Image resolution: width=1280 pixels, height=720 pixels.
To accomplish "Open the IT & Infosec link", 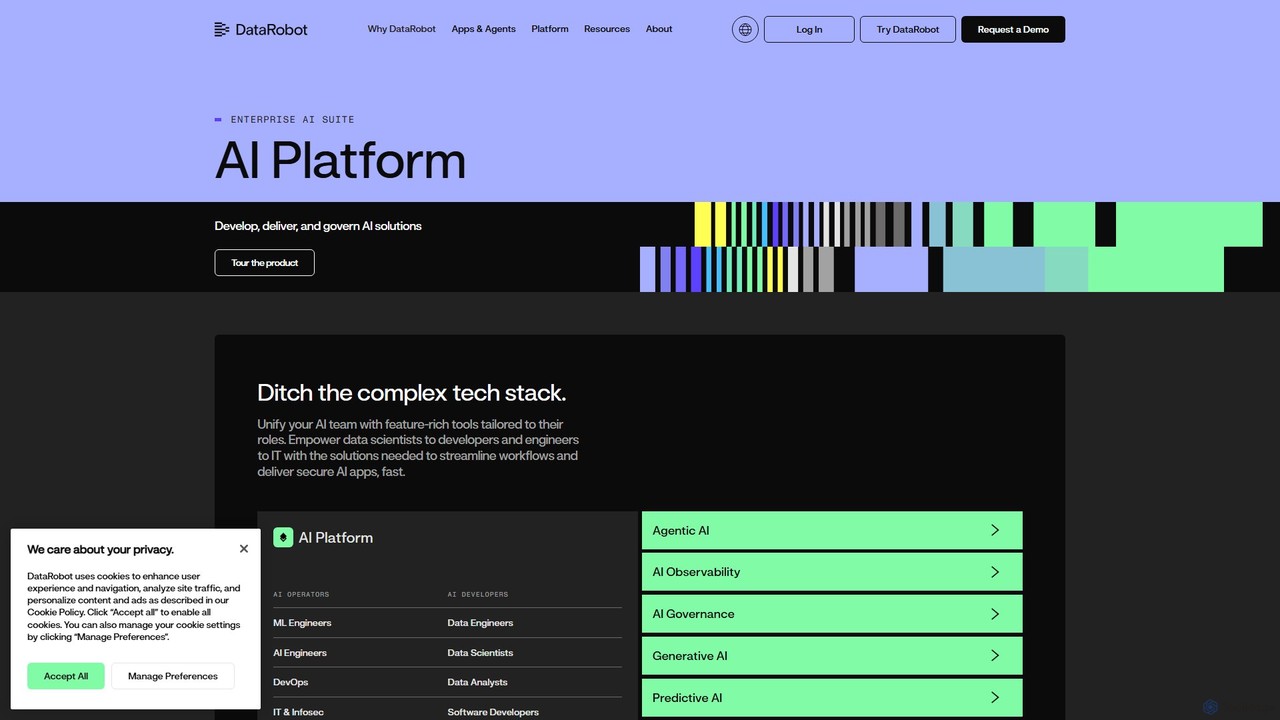I will (298, 712).
